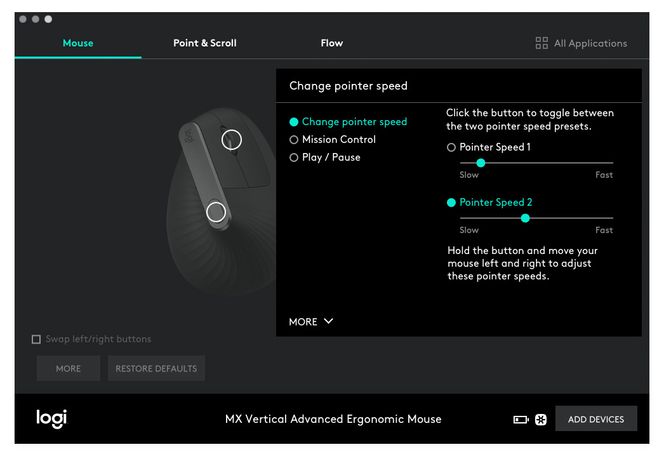Click the Pointer Speed 1 slider handle
The width and height of the screenshot is (664, 461).
[x=480, y=163]
